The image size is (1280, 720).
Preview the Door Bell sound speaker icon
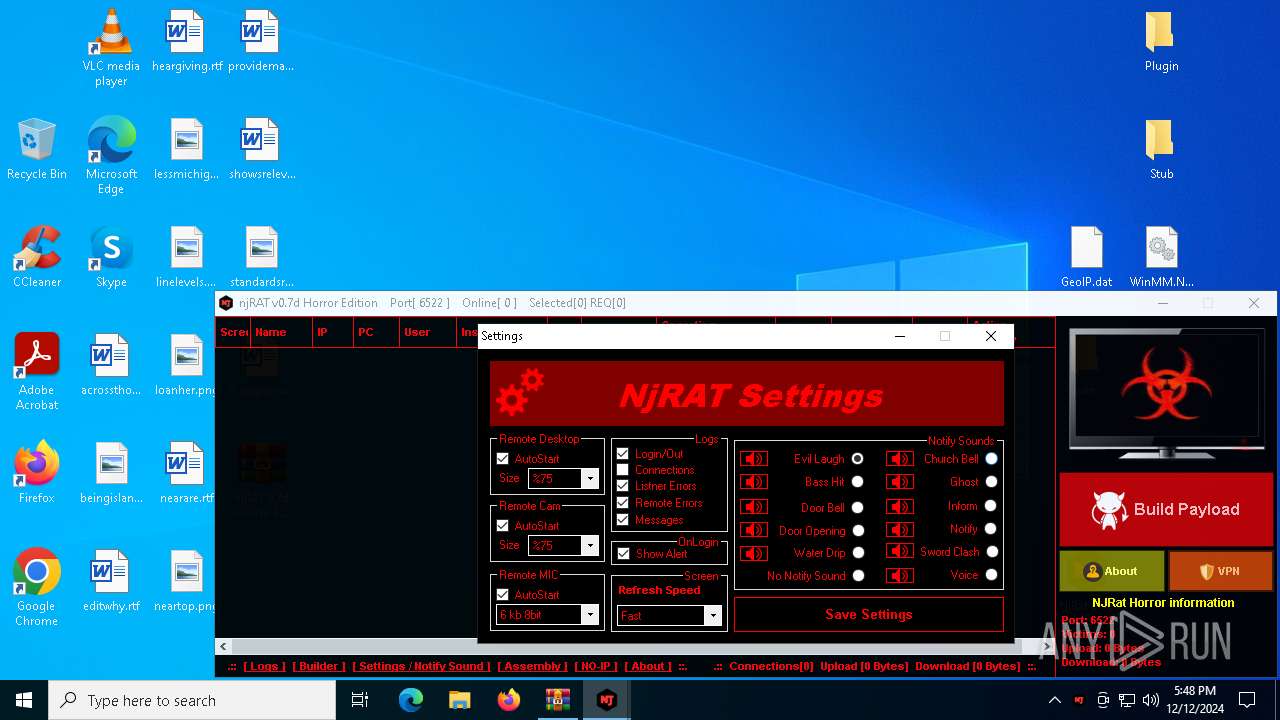click(x=753, y=507)
